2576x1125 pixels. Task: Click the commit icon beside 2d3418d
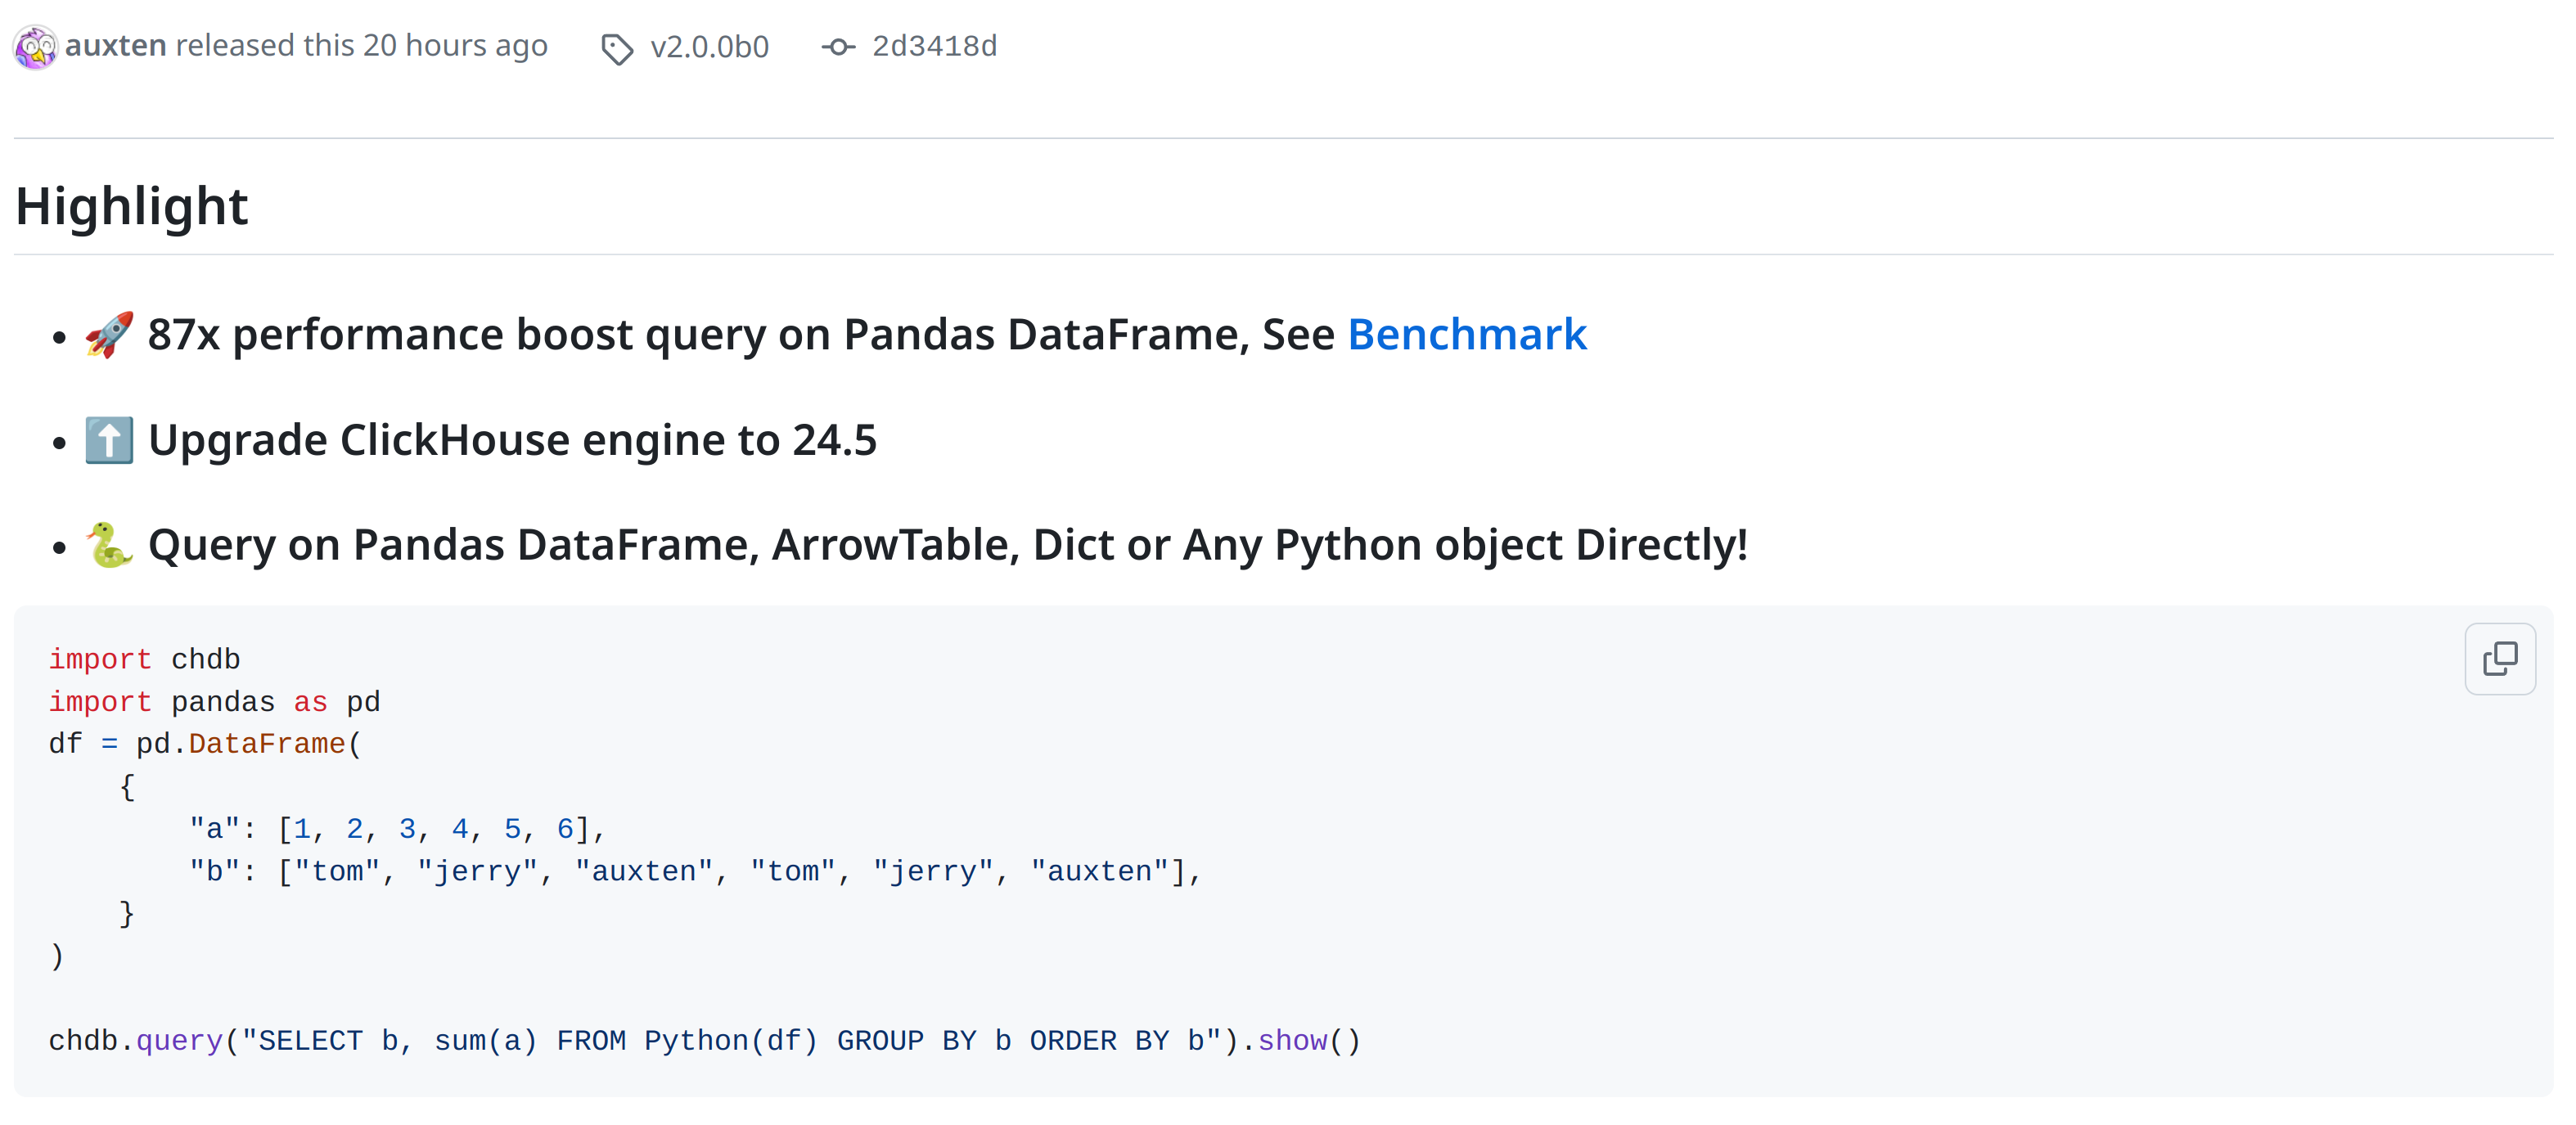pyautogui.click(x=838, y=47)
